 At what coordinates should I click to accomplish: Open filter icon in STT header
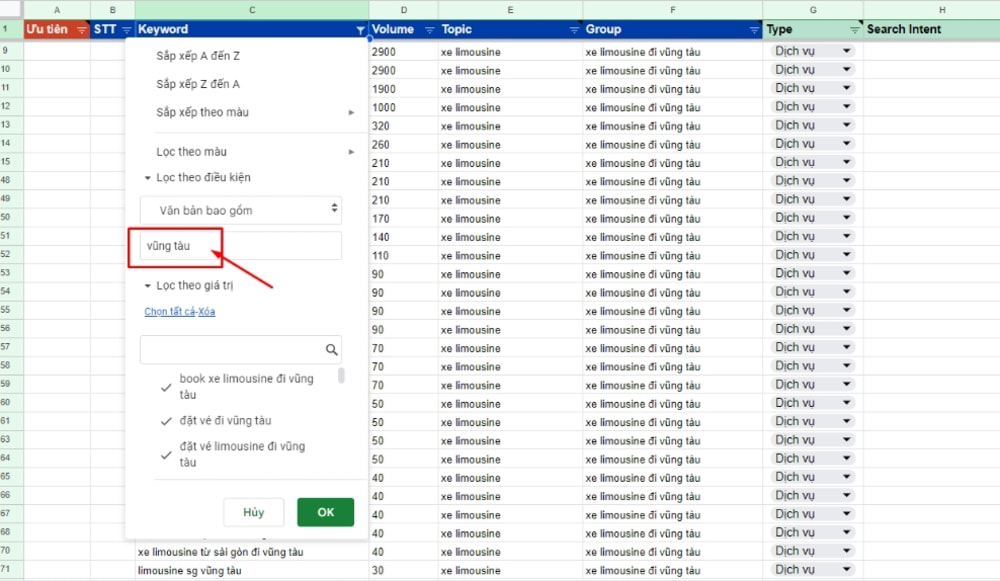126,30
